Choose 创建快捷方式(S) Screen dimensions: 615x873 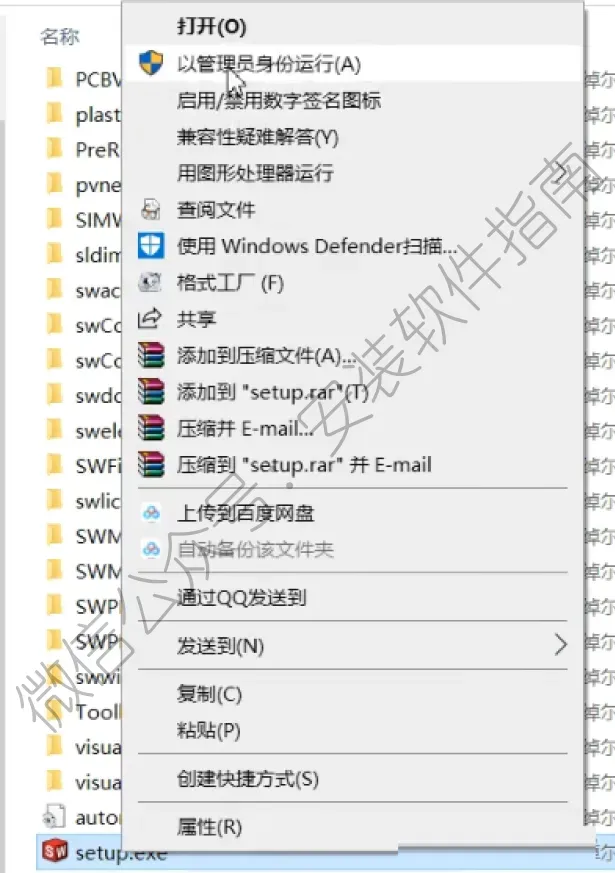(x=248, y=779)
